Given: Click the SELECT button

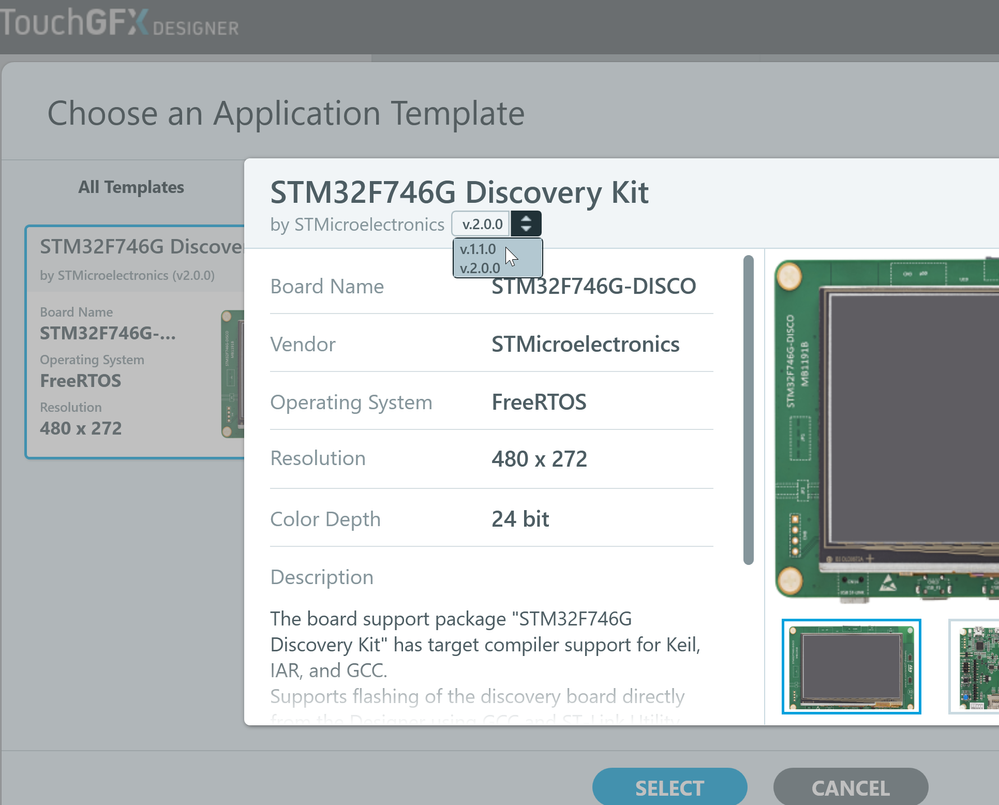Looking at the screenshot, I should pos(670,788).
